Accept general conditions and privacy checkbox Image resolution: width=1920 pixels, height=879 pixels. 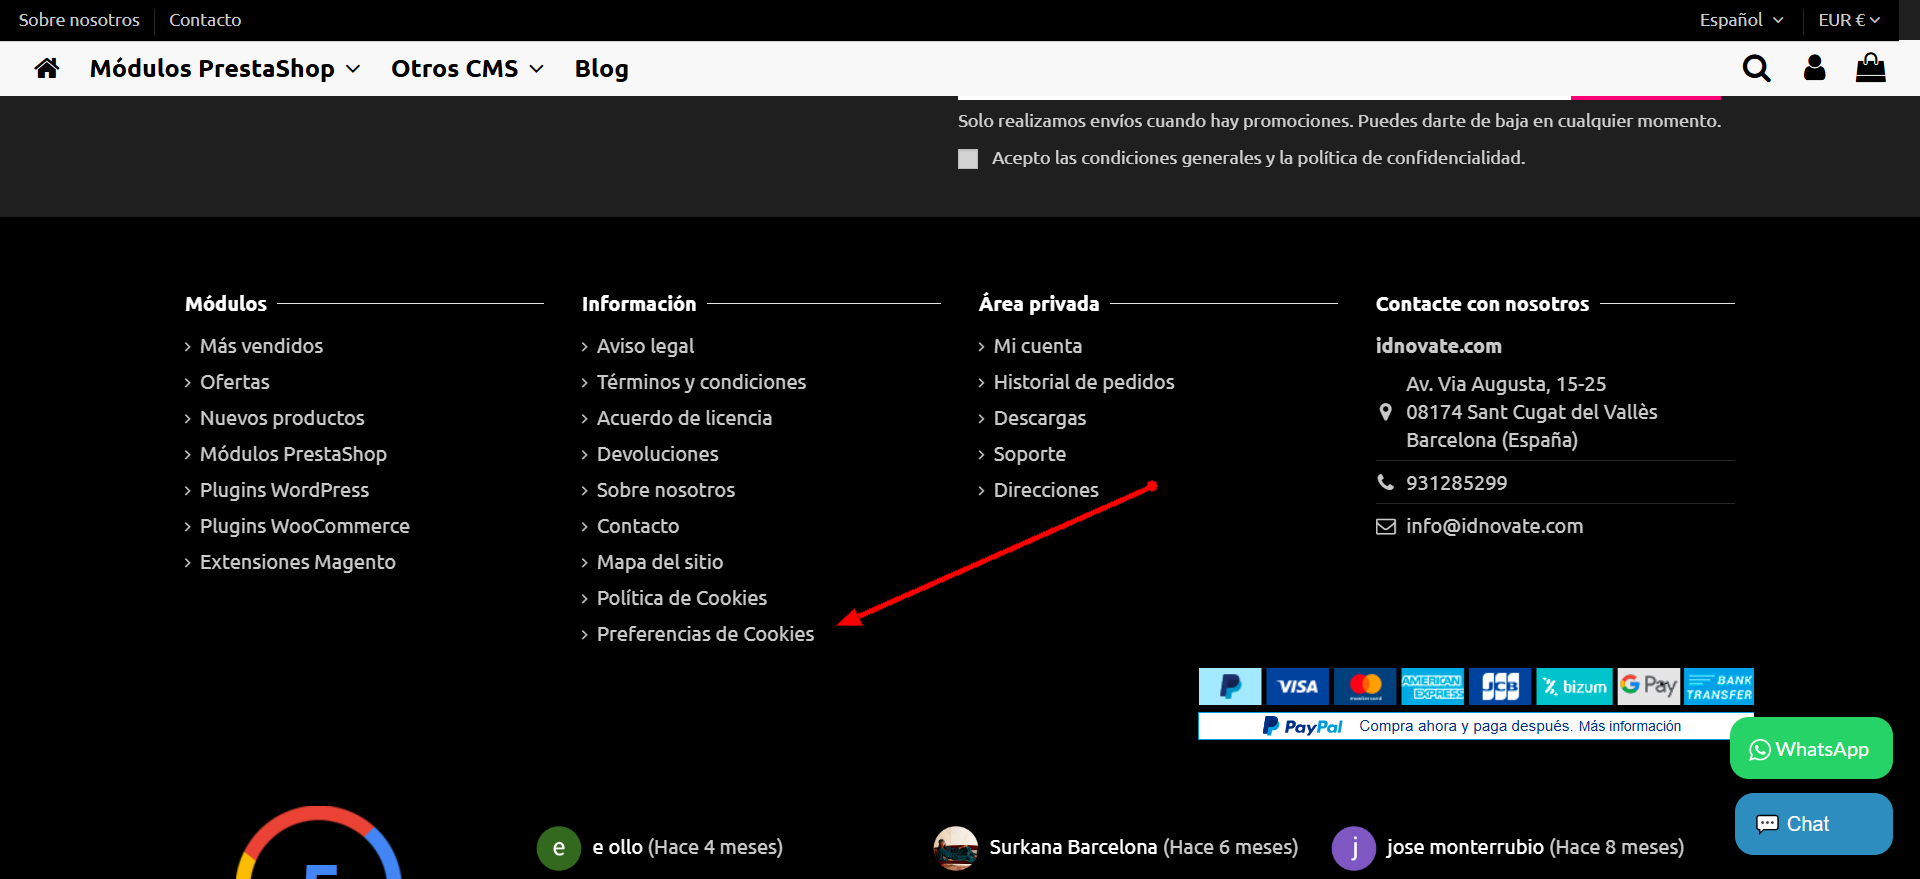(x=968, y=158)
